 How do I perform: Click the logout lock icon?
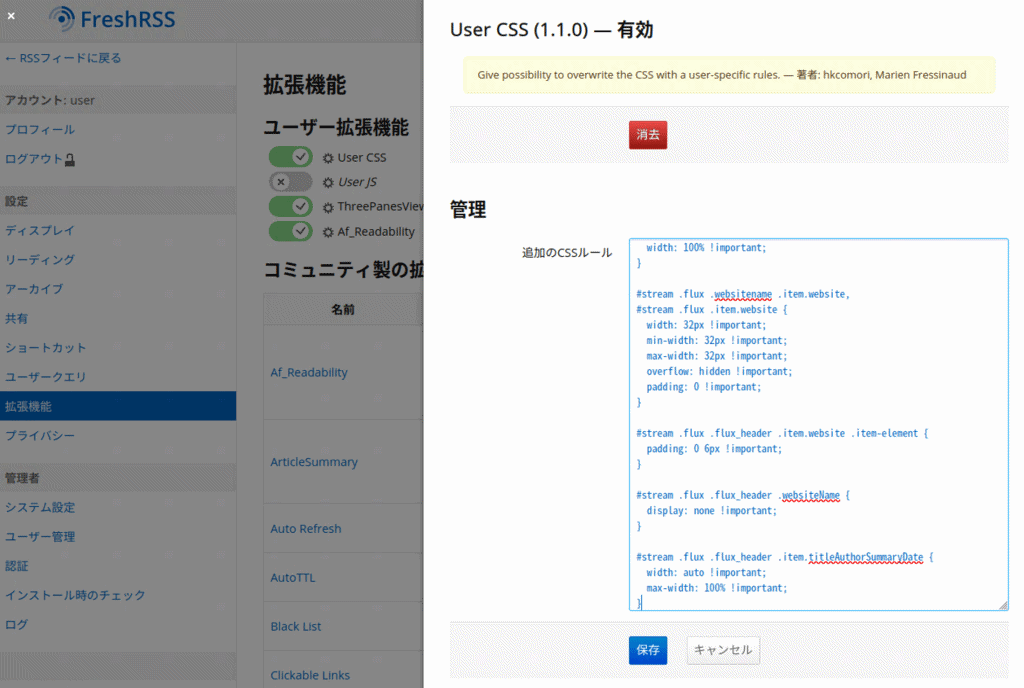[x=70, y=160]
